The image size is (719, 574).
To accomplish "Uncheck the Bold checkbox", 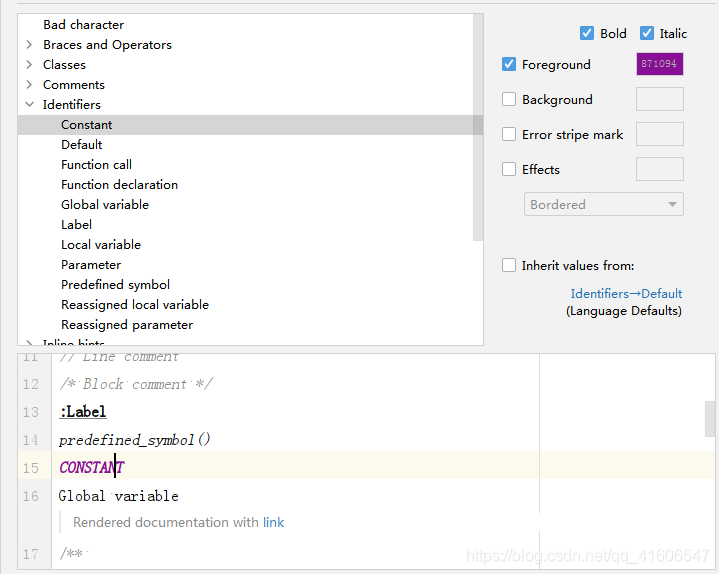I will point(586,33).
